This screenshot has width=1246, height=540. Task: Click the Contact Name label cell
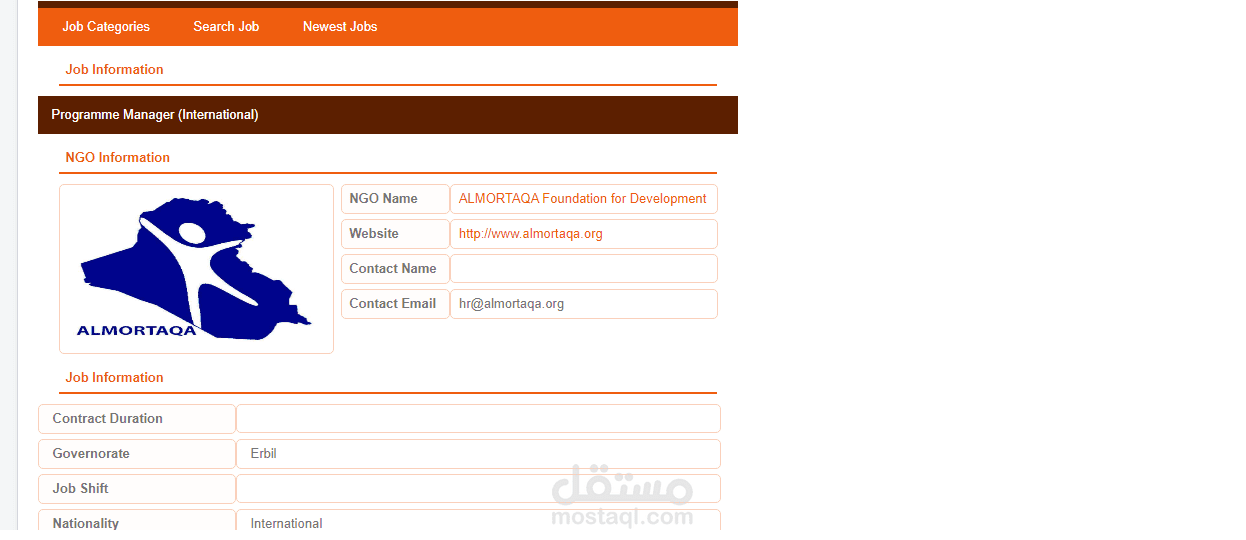coord(395,269)
